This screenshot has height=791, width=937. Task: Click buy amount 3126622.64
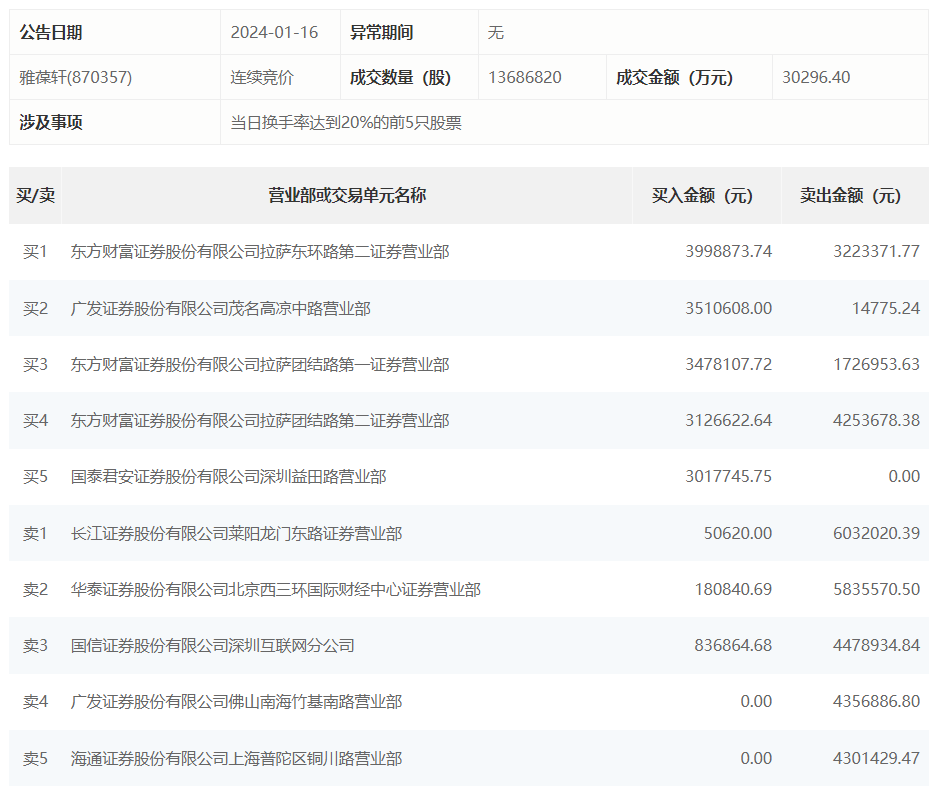[x=728, y=421]
